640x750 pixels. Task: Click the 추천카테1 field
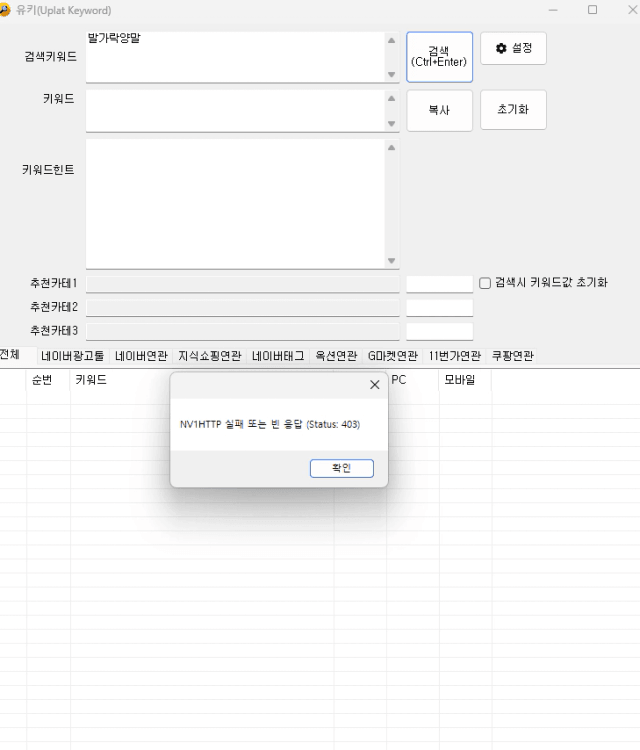click(x=243, y=284)
